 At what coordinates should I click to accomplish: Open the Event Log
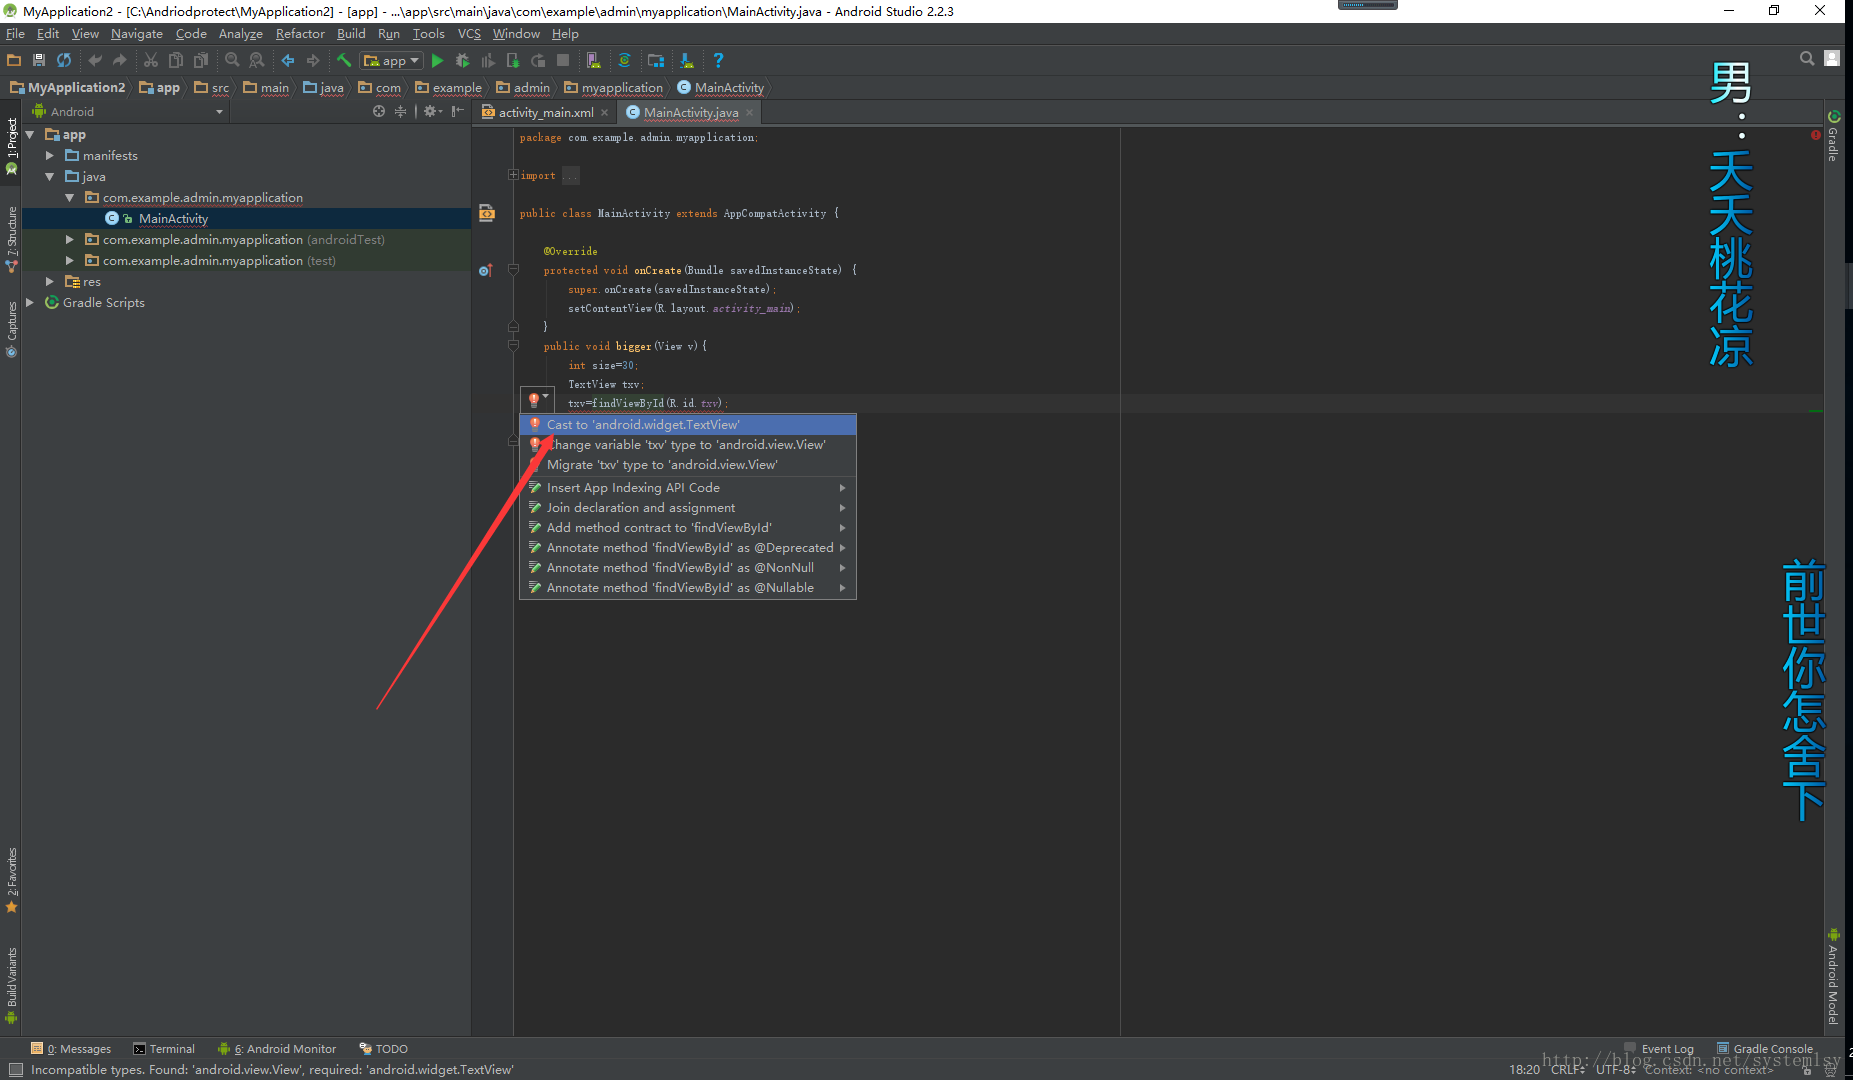pyautogui.click(x=1659, y=1048)
